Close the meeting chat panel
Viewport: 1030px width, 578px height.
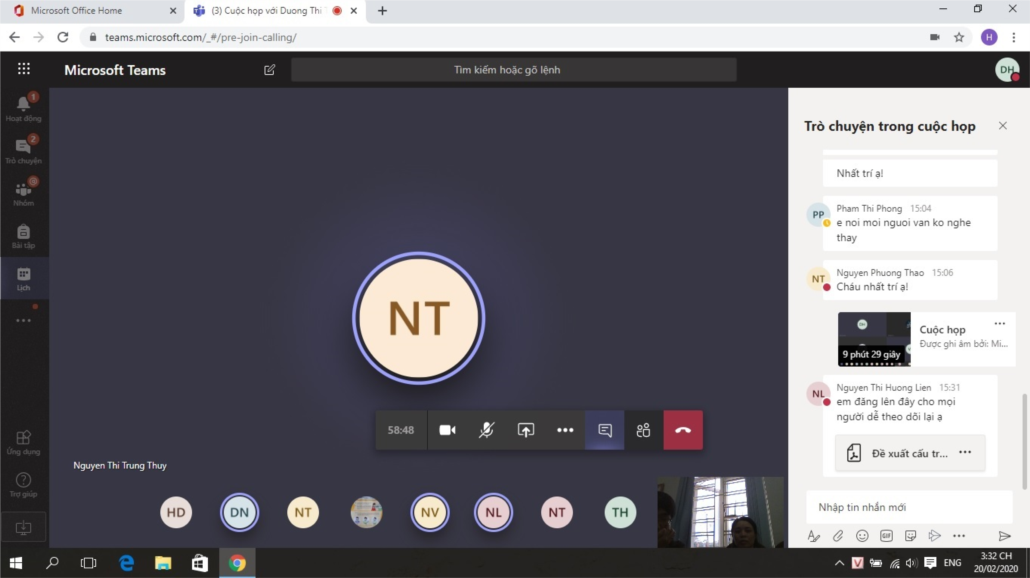(x=1002, y=126)
